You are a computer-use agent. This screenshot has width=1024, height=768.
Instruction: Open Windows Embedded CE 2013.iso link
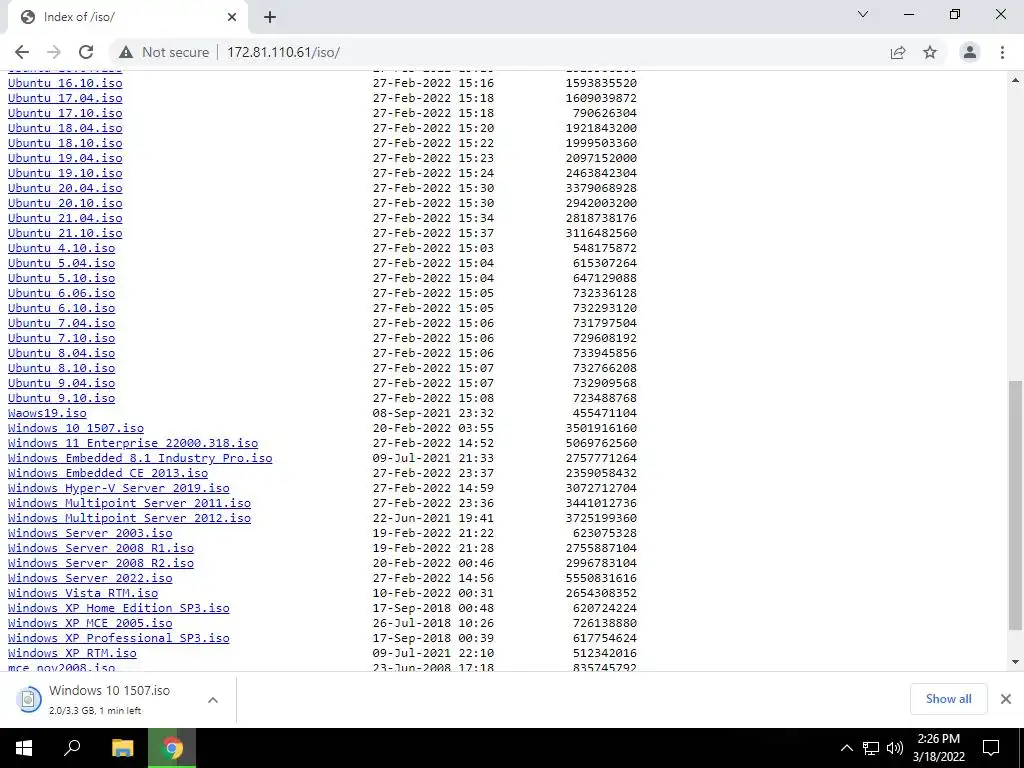108,473
